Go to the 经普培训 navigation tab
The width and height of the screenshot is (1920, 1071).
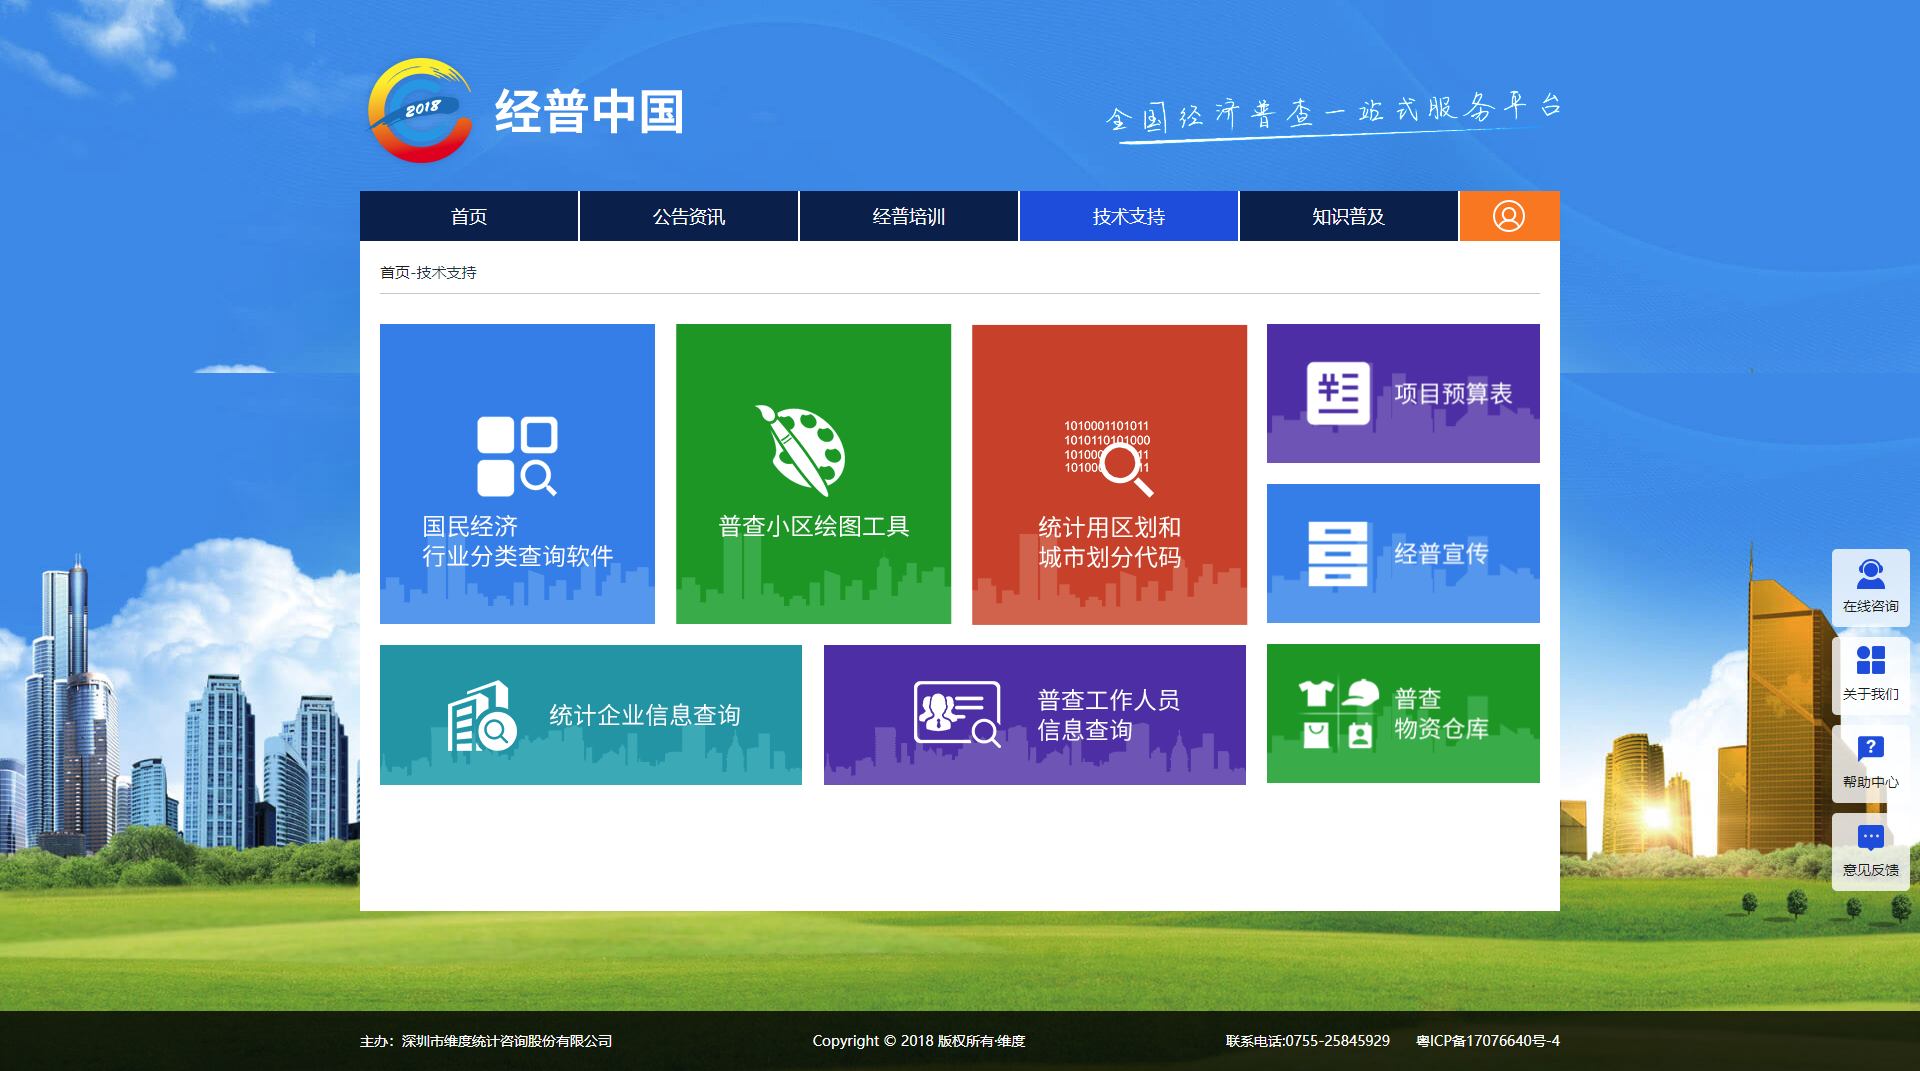(x=909, y=216)
